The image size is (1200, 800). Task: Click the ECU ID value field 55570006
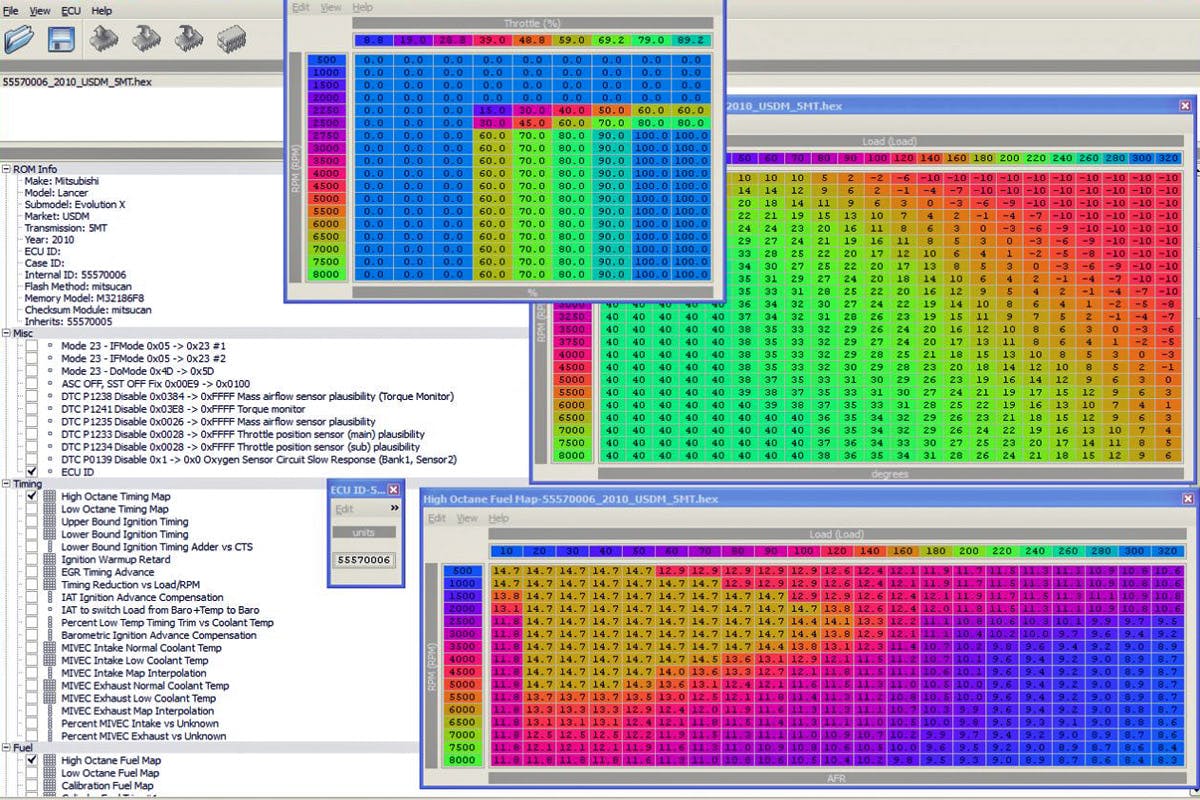(x=364, y=560)
